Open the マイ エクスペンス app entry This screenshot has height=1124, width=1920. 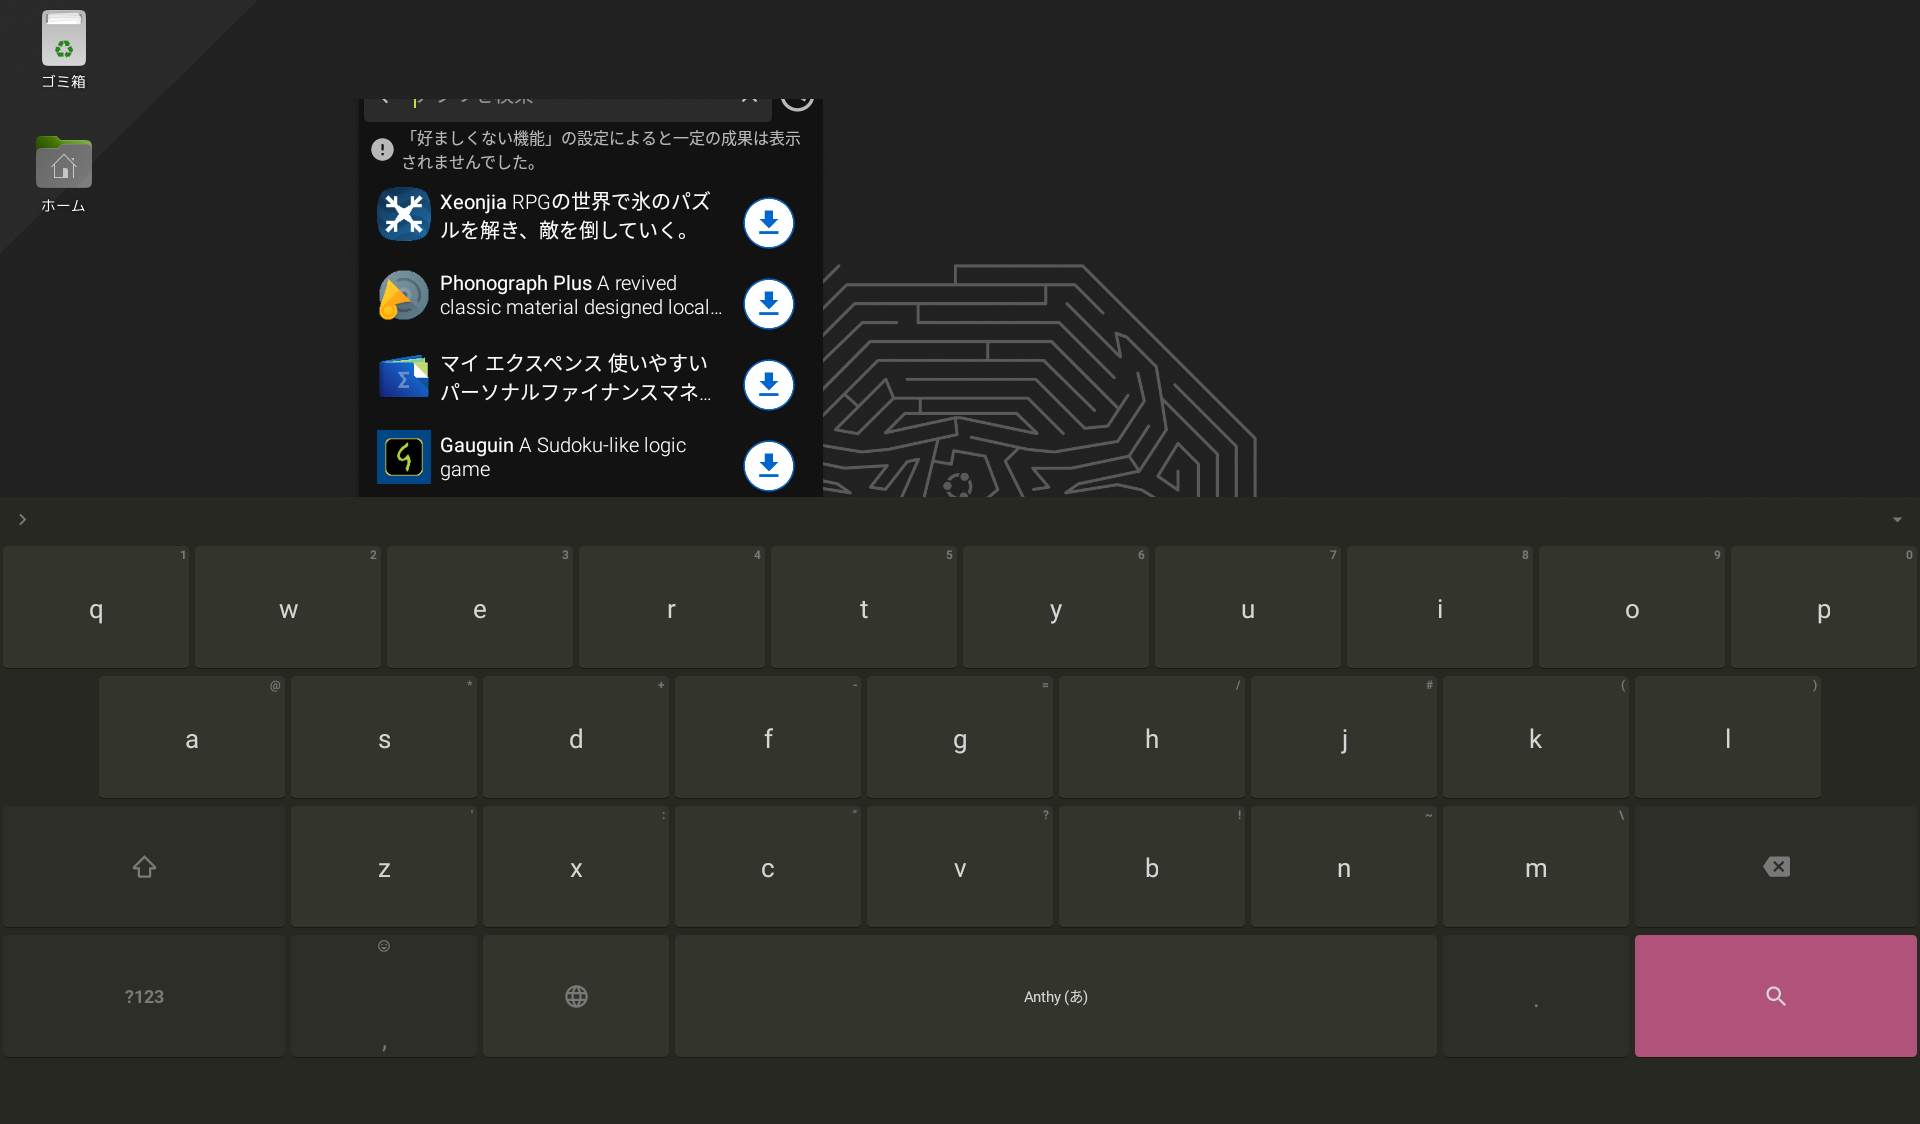(x=575, y=377)
